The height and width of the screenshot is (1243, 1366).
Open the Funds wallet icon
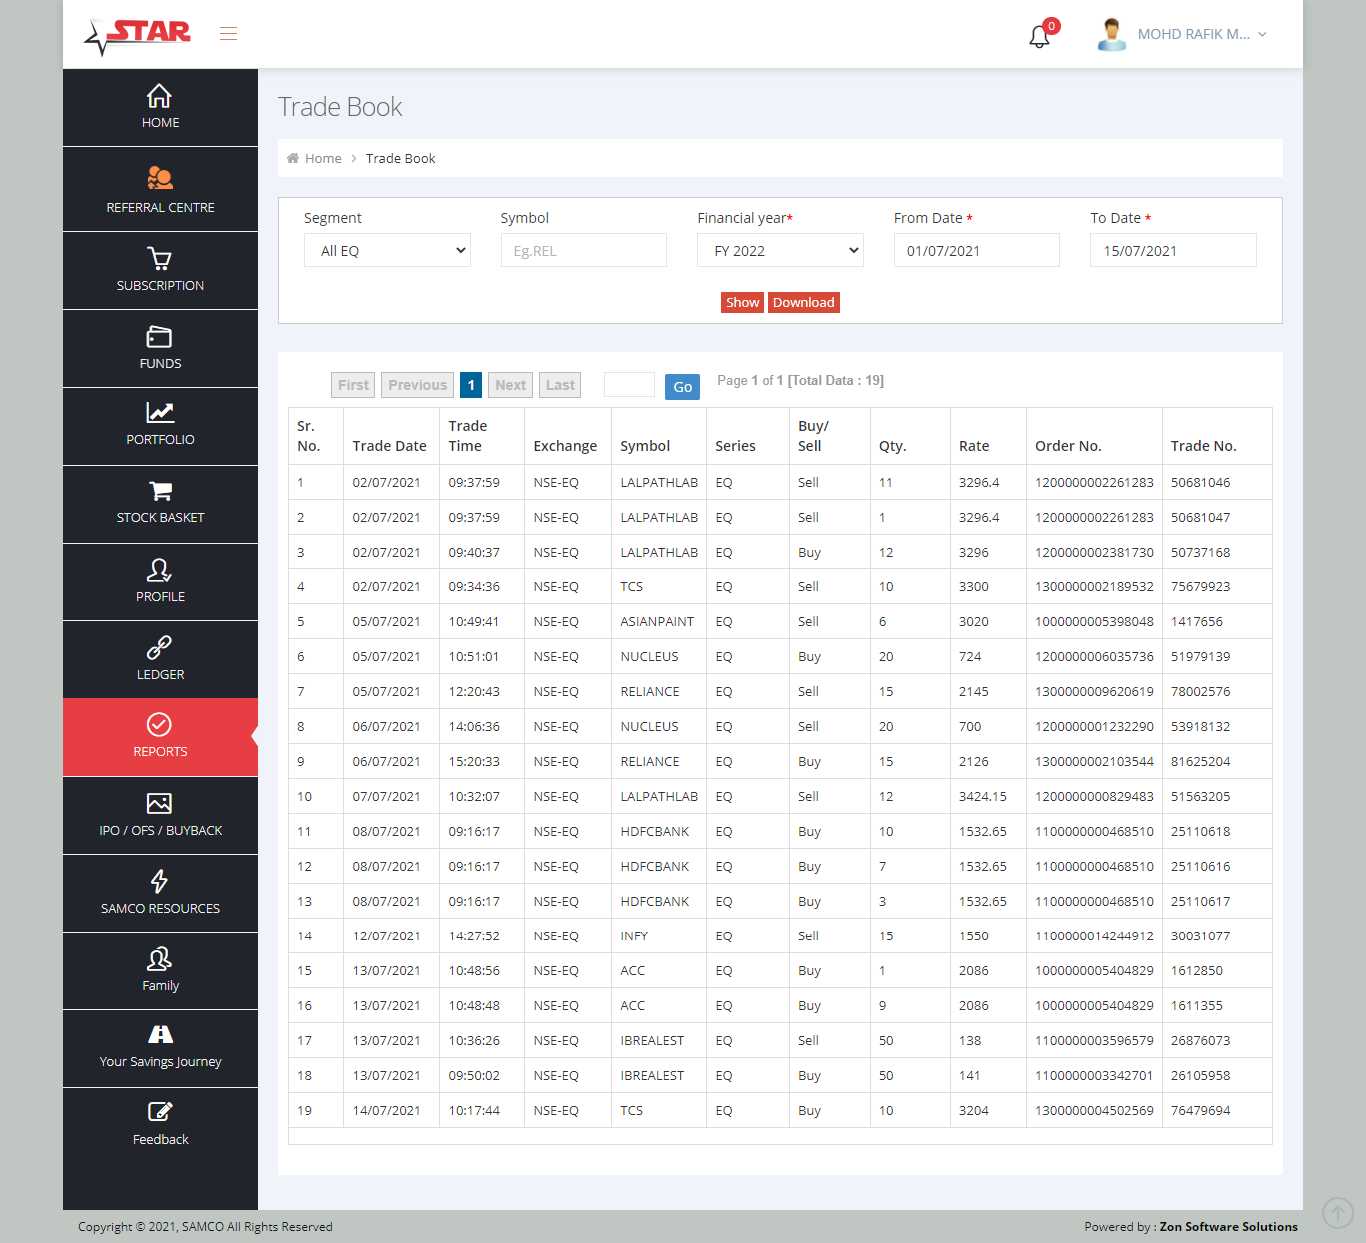(x=160, y=337)
